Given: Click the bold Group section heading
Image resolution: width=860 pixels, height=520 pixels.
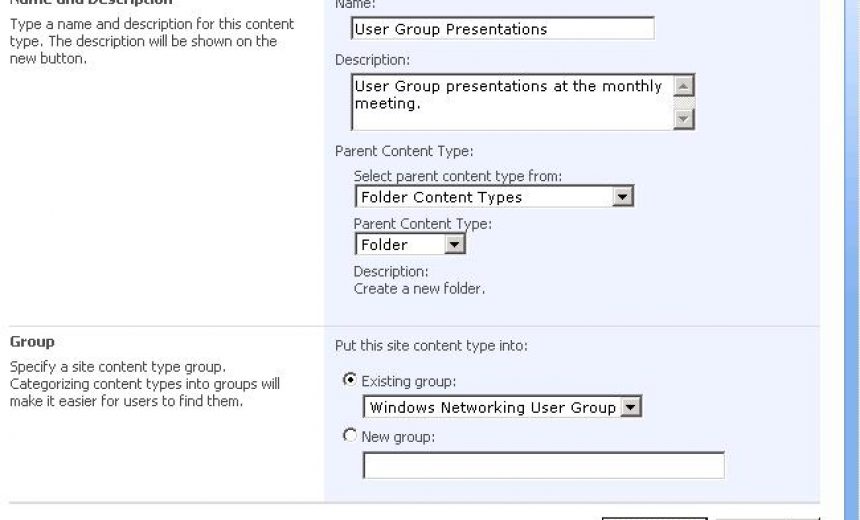Looking at the screenshot, I should pyautogui.click(x=32, y=342).
